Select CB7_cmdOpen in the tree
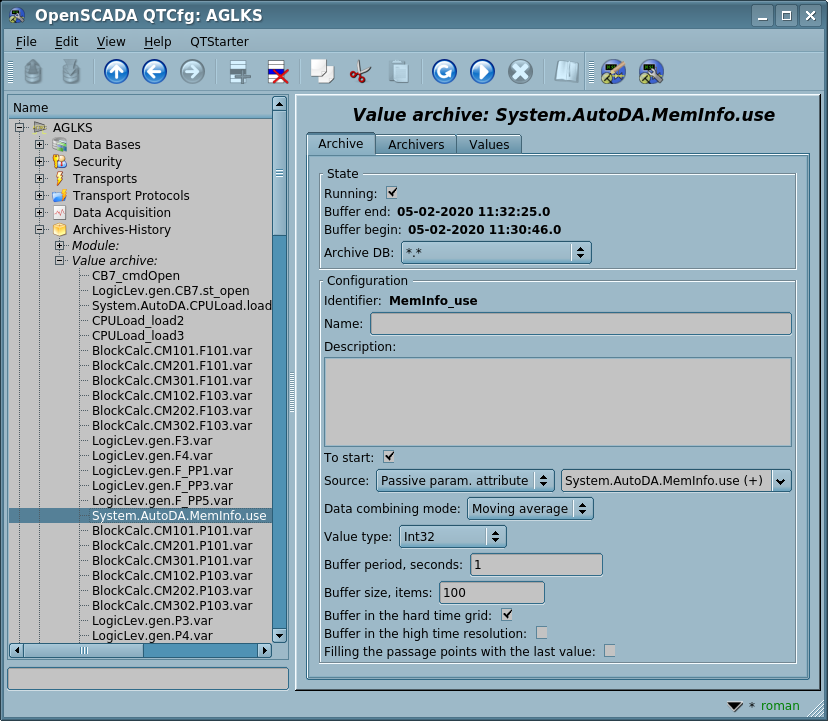 (136, 276)
